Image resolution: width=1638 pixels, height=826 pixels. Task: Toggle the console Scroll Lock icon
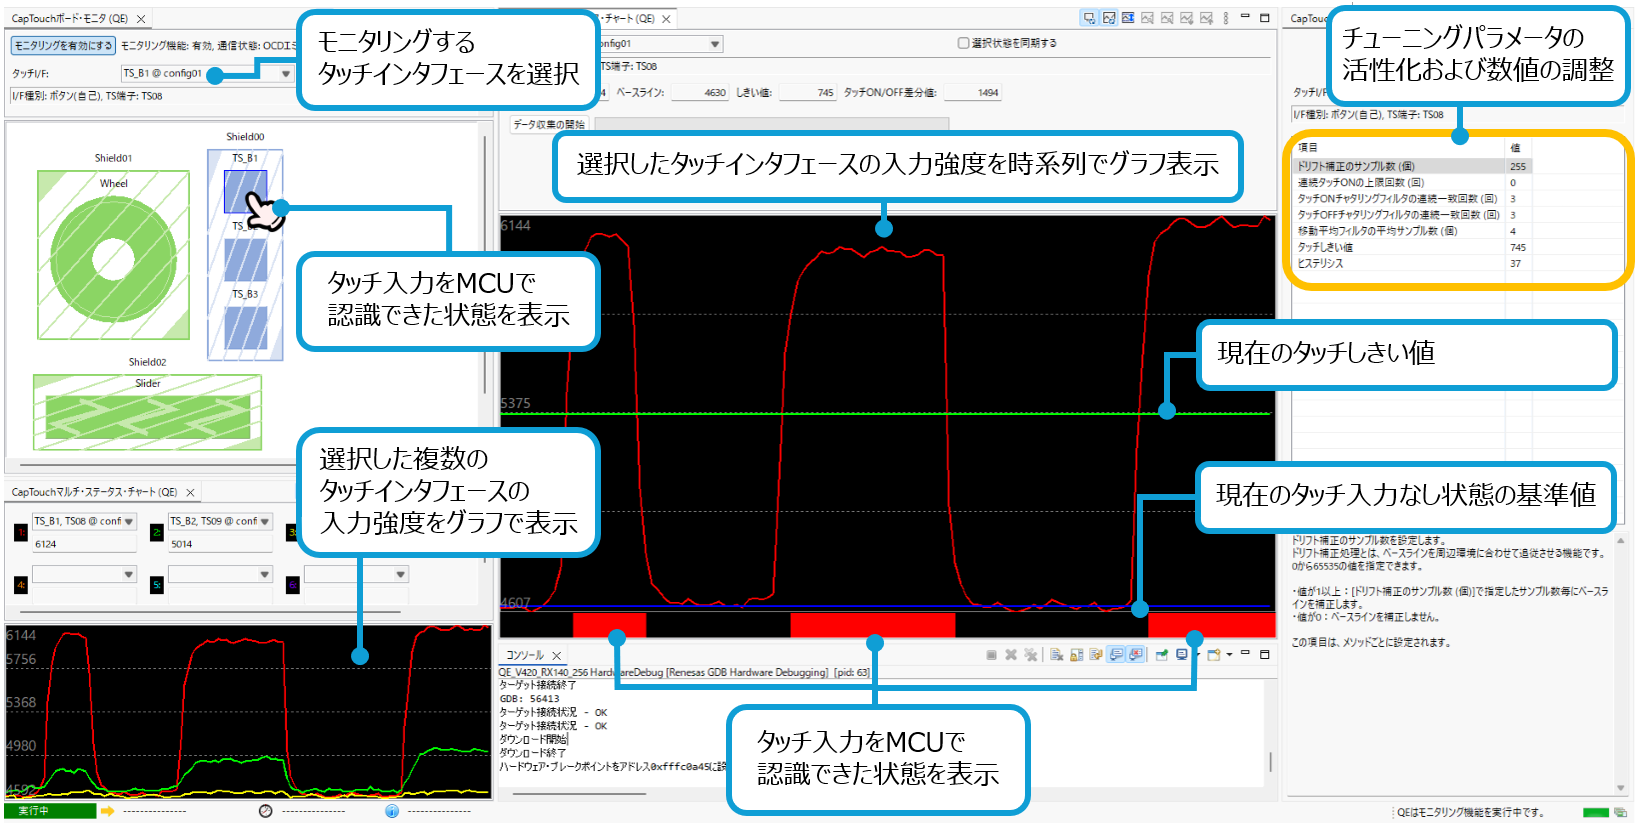coord(1077,655)
